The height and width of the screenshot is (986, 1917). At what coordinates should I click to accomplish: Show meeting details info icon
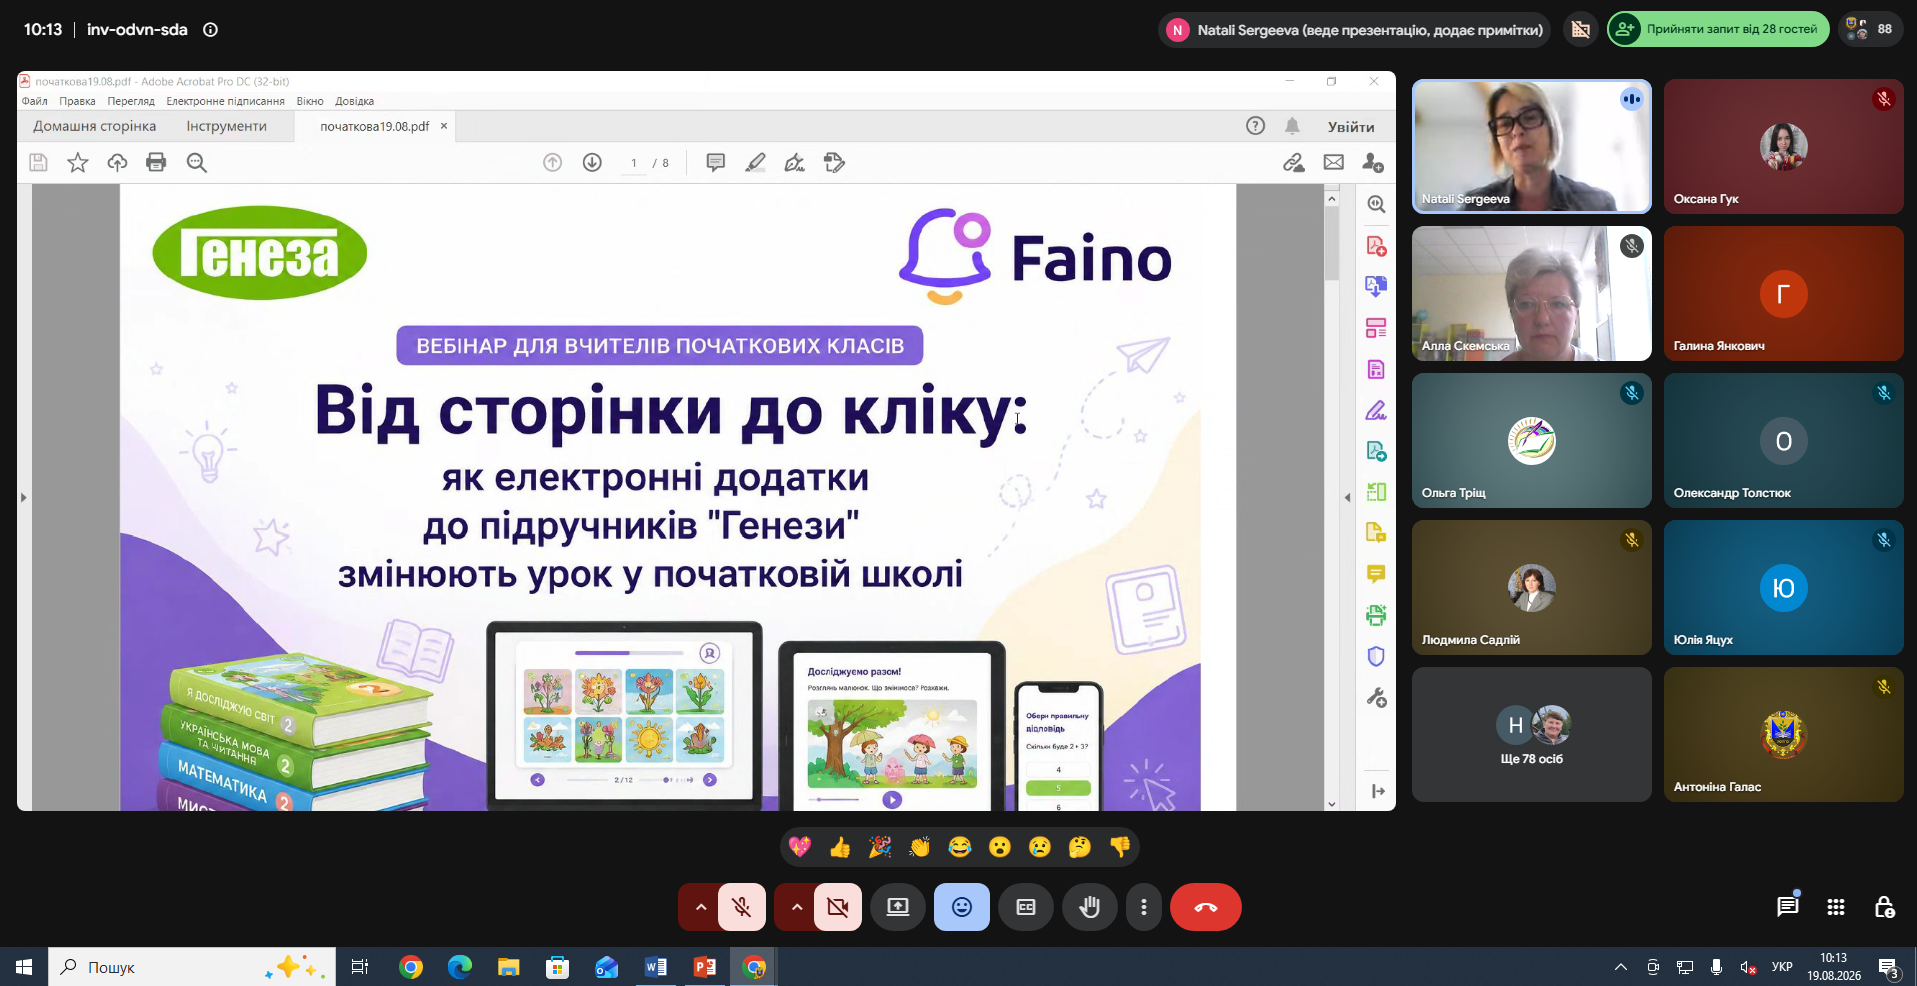[210, 30]
